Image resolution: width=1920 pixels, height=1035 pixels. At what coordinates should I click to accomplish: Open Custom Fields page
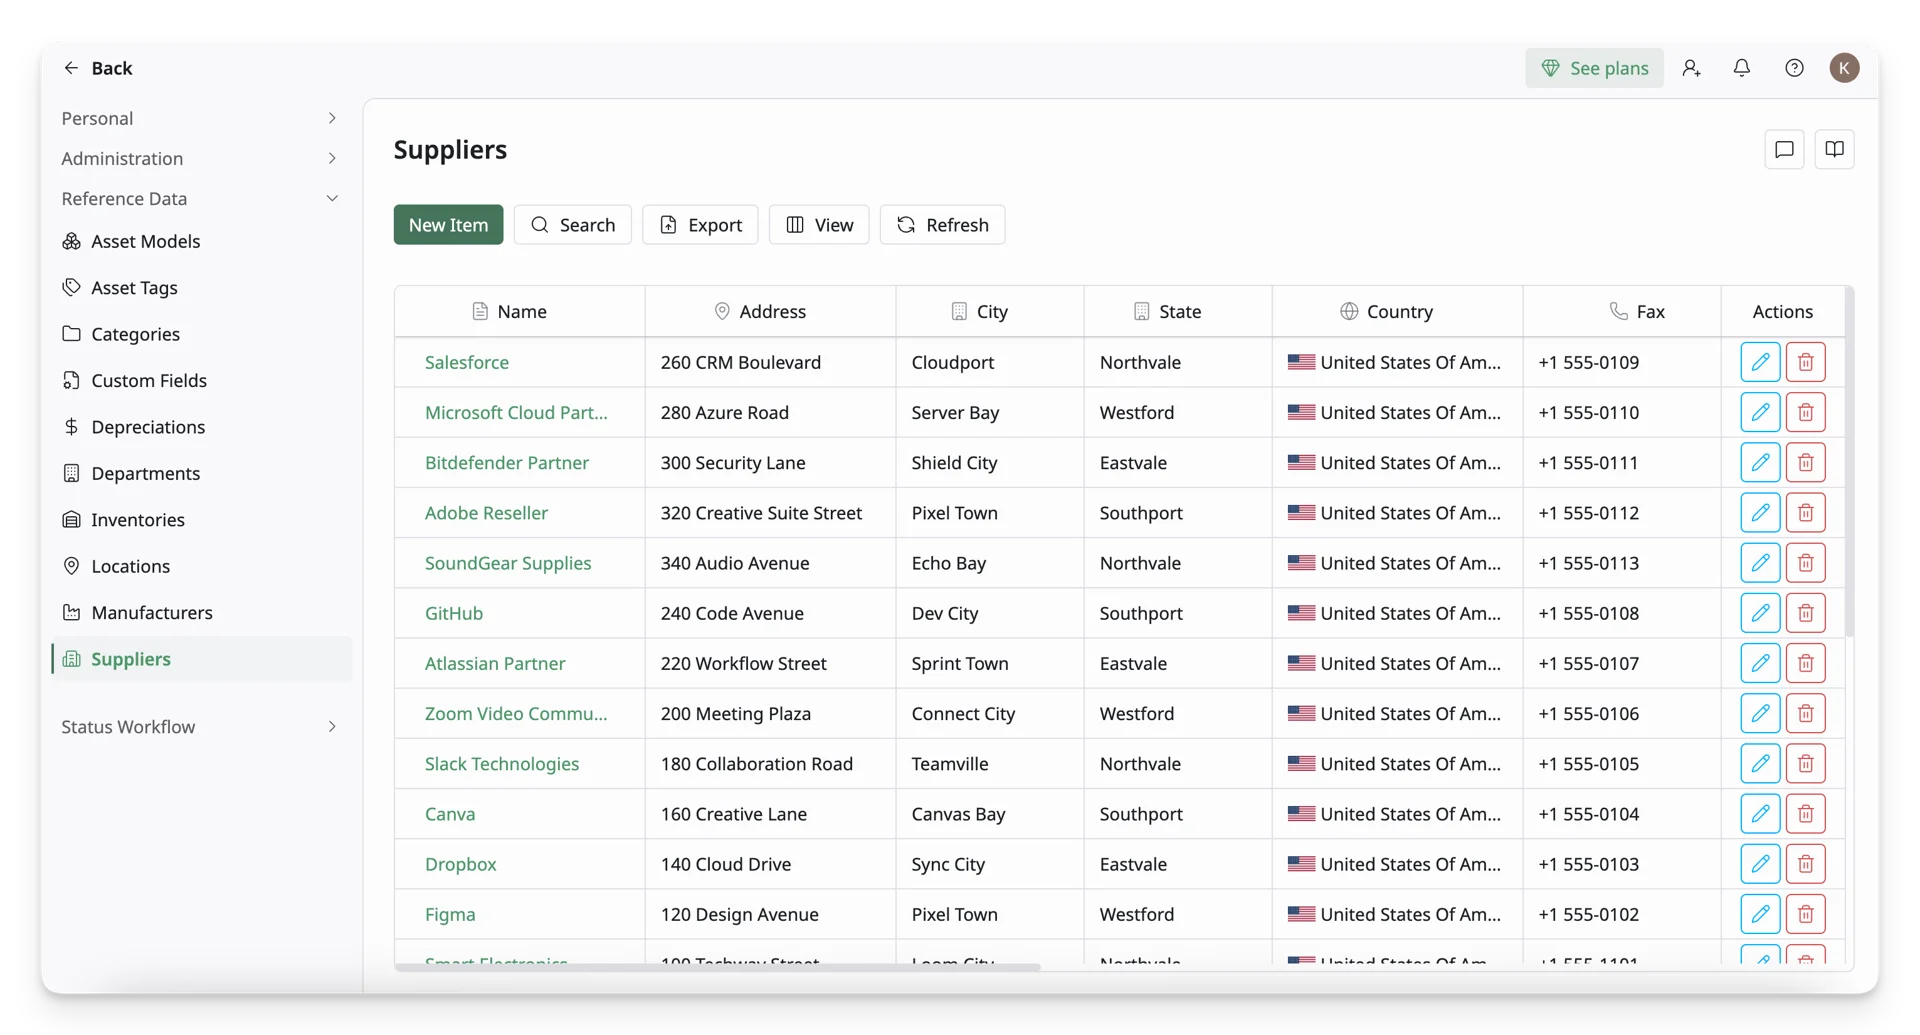[x=200, y=380]
